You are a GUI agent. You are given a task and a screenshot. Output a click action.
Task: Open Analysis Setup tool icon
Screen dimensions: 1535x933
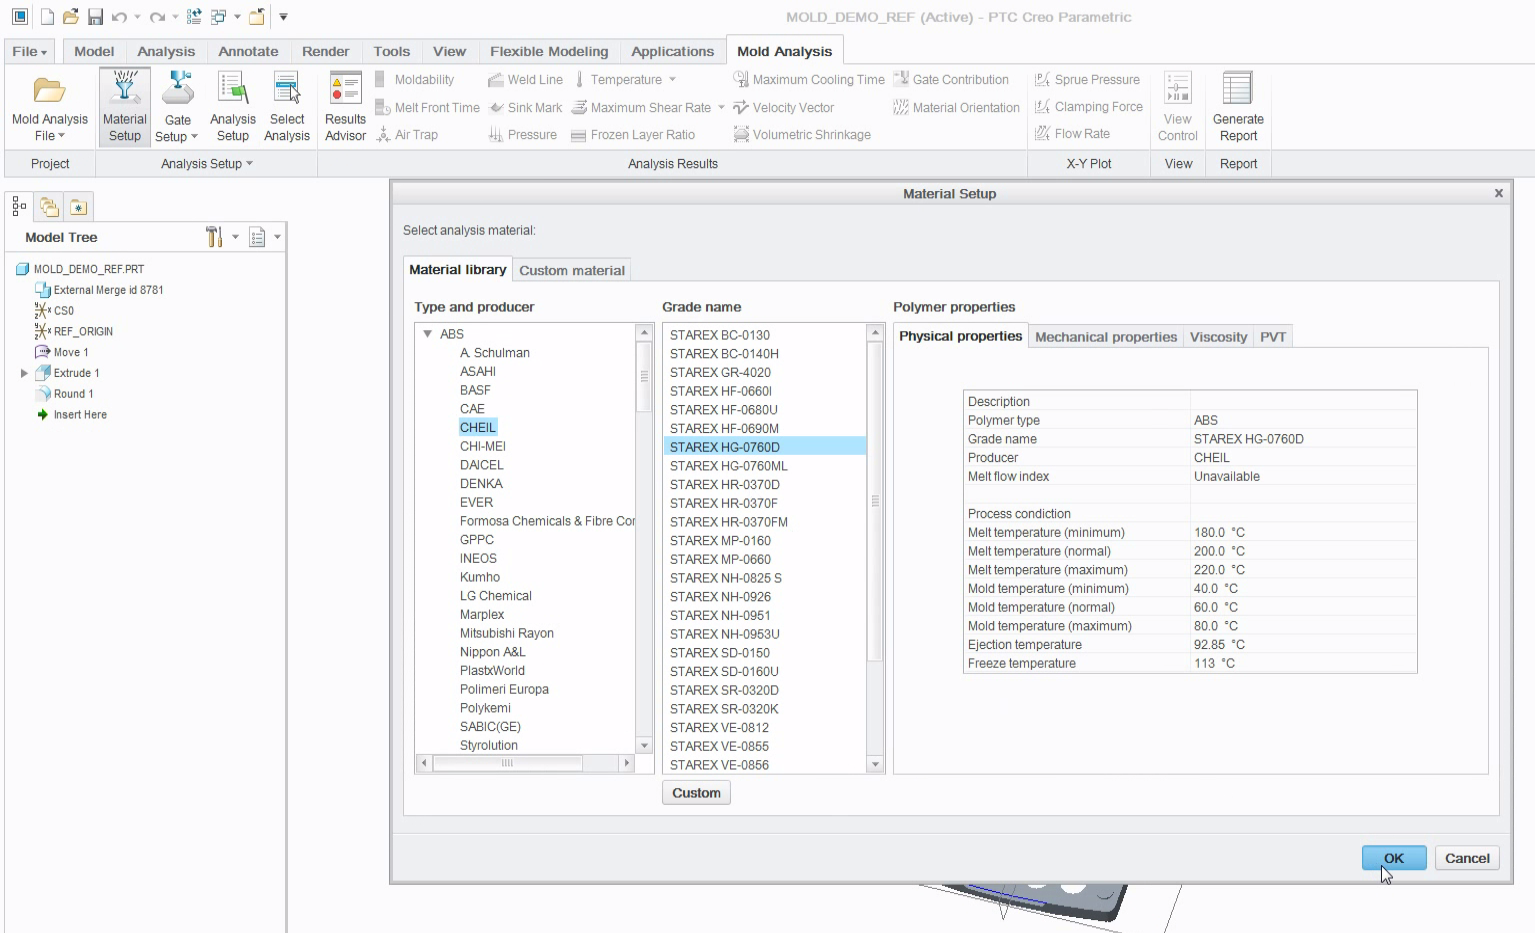click(232, 88)
